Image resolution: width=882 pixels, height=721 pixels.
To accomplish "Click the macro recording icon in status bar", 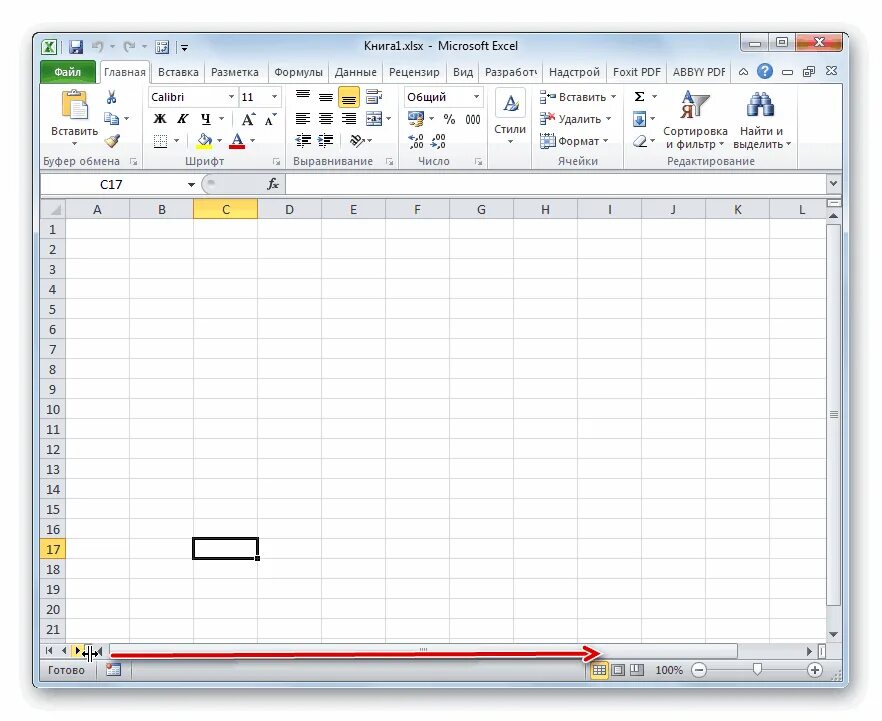I will 113,670.
